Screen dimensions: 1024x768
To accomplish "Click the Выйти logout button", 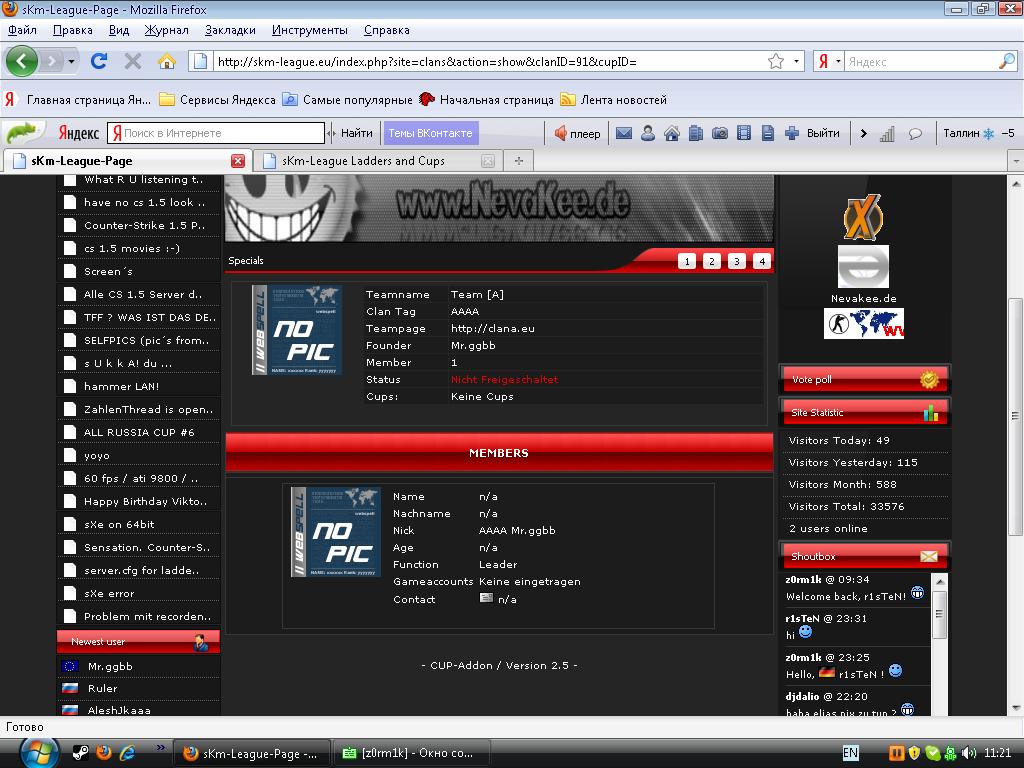I will click(823, 133).
